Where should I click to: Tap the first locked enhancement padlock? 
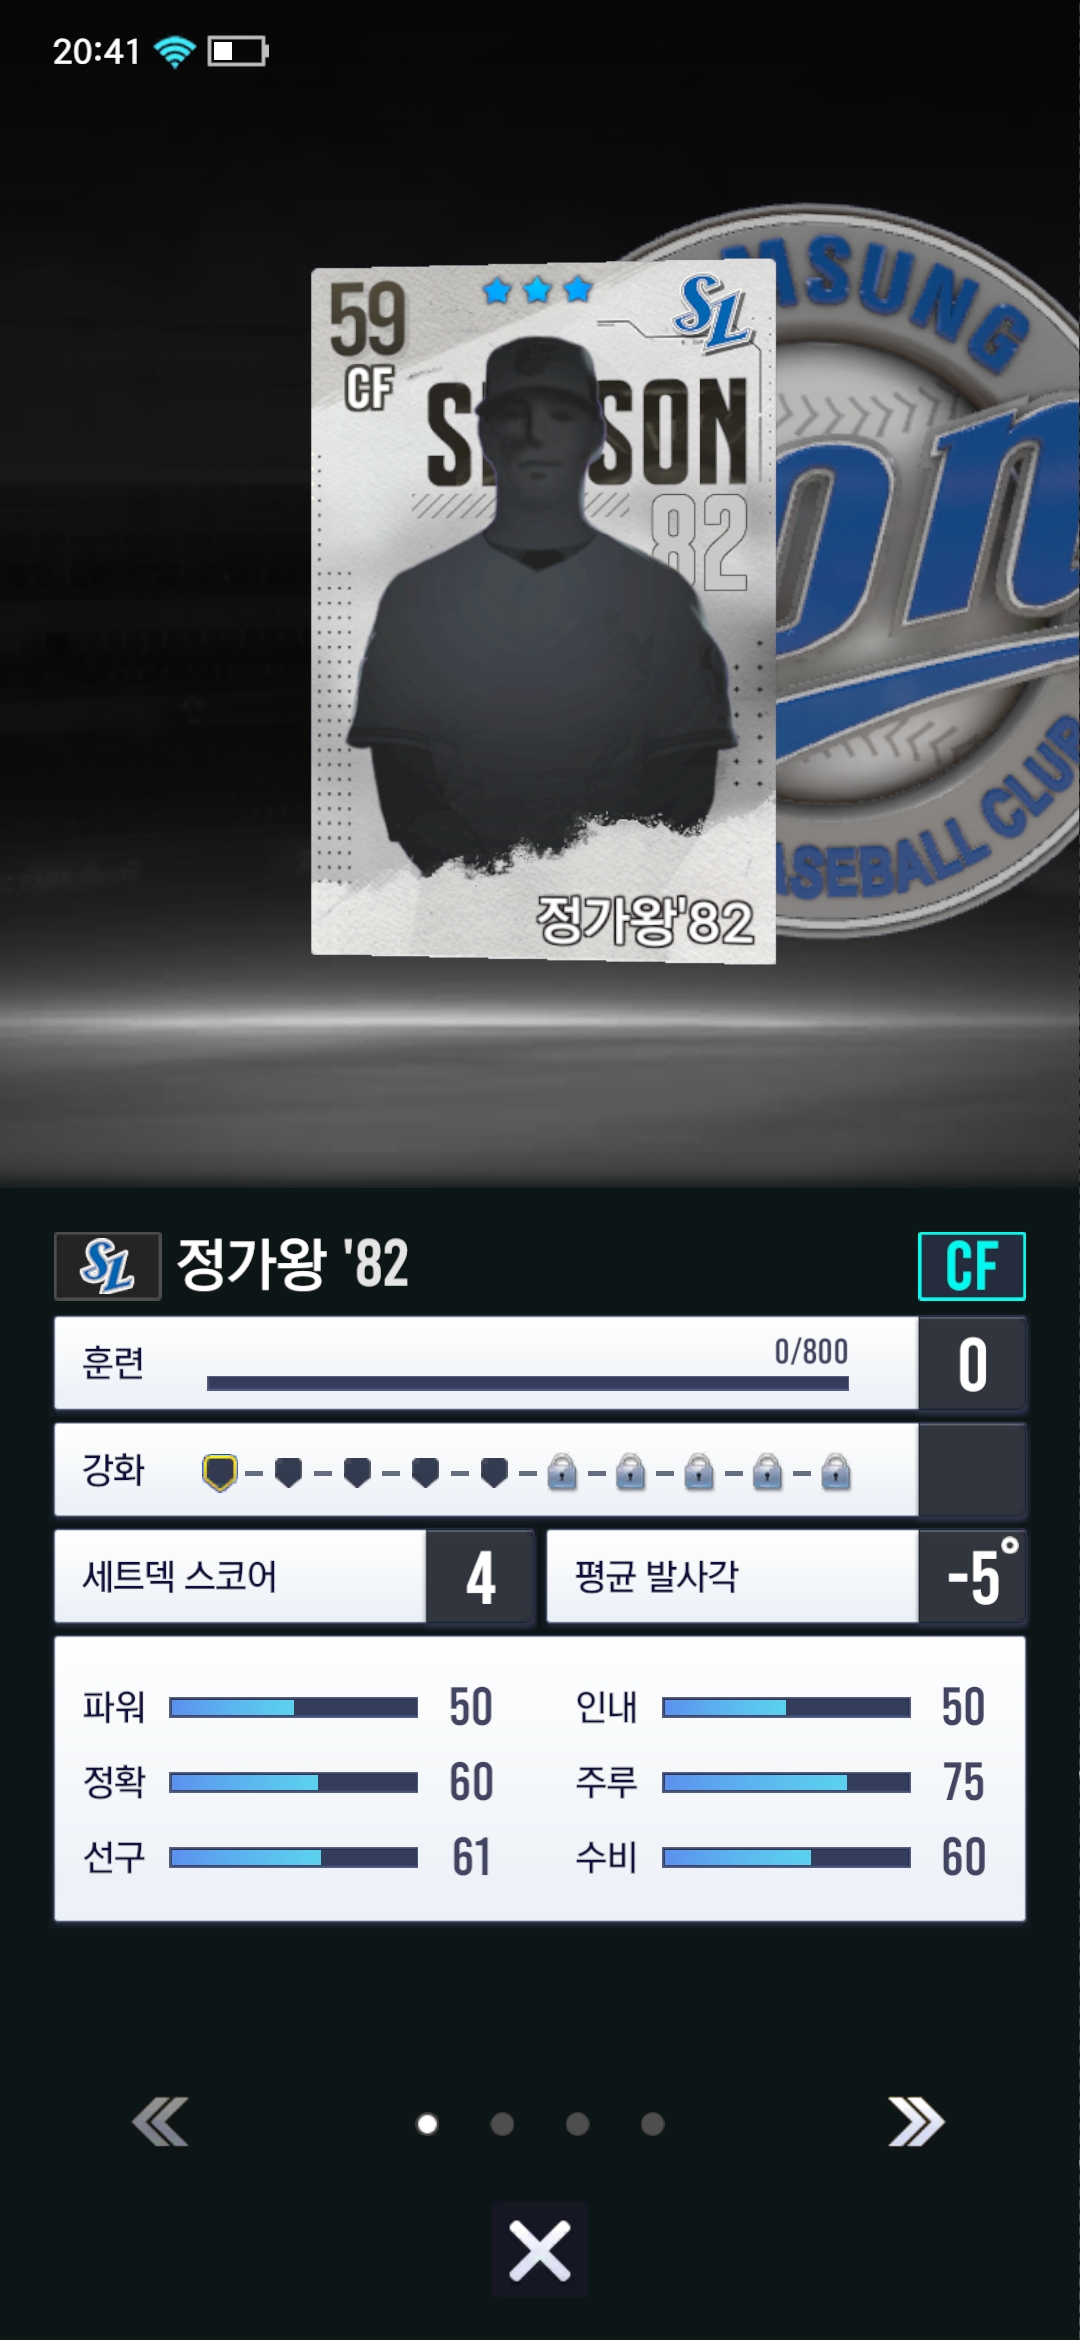click(x=562, y=1472)
